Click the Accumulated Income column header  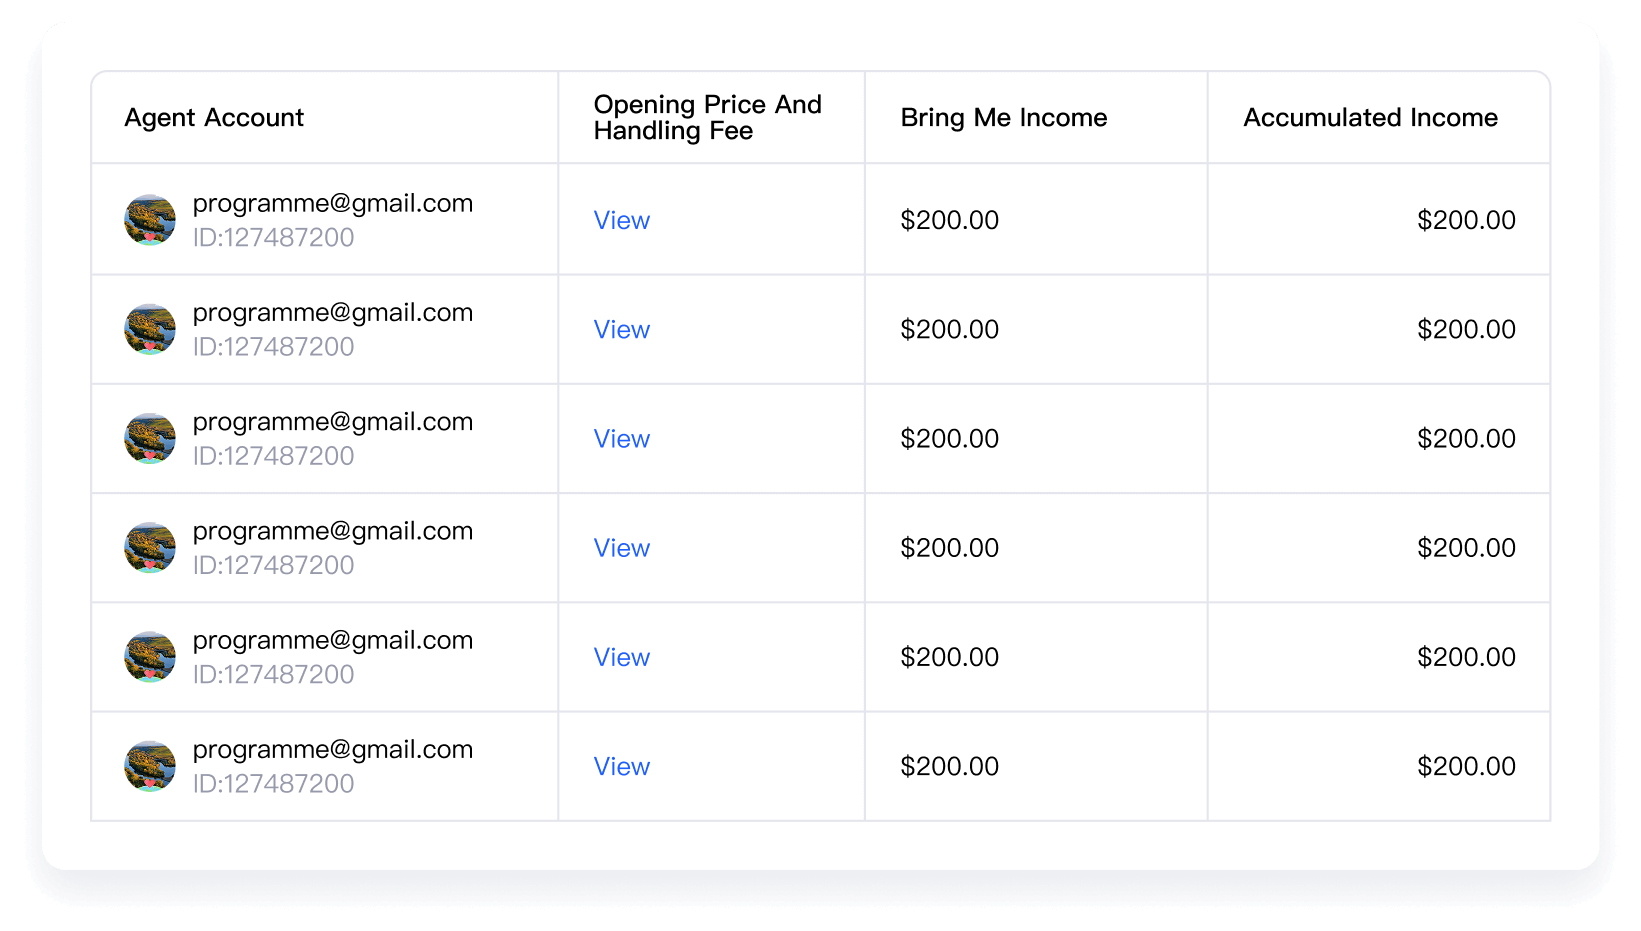(x=1371, y=118)
